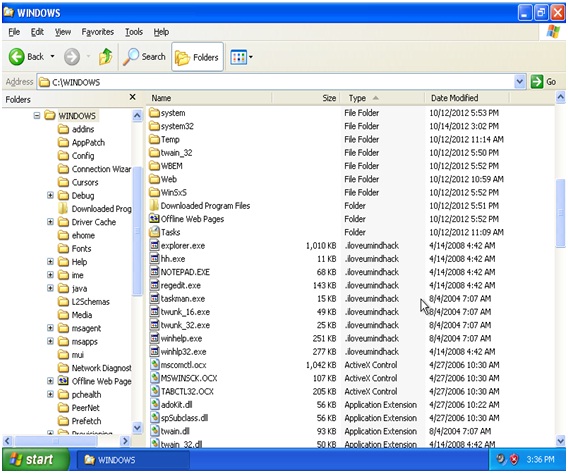The width and height of the screenshot is (568, 473).
Task: Go up one folder level
Action: coord(106,56)
